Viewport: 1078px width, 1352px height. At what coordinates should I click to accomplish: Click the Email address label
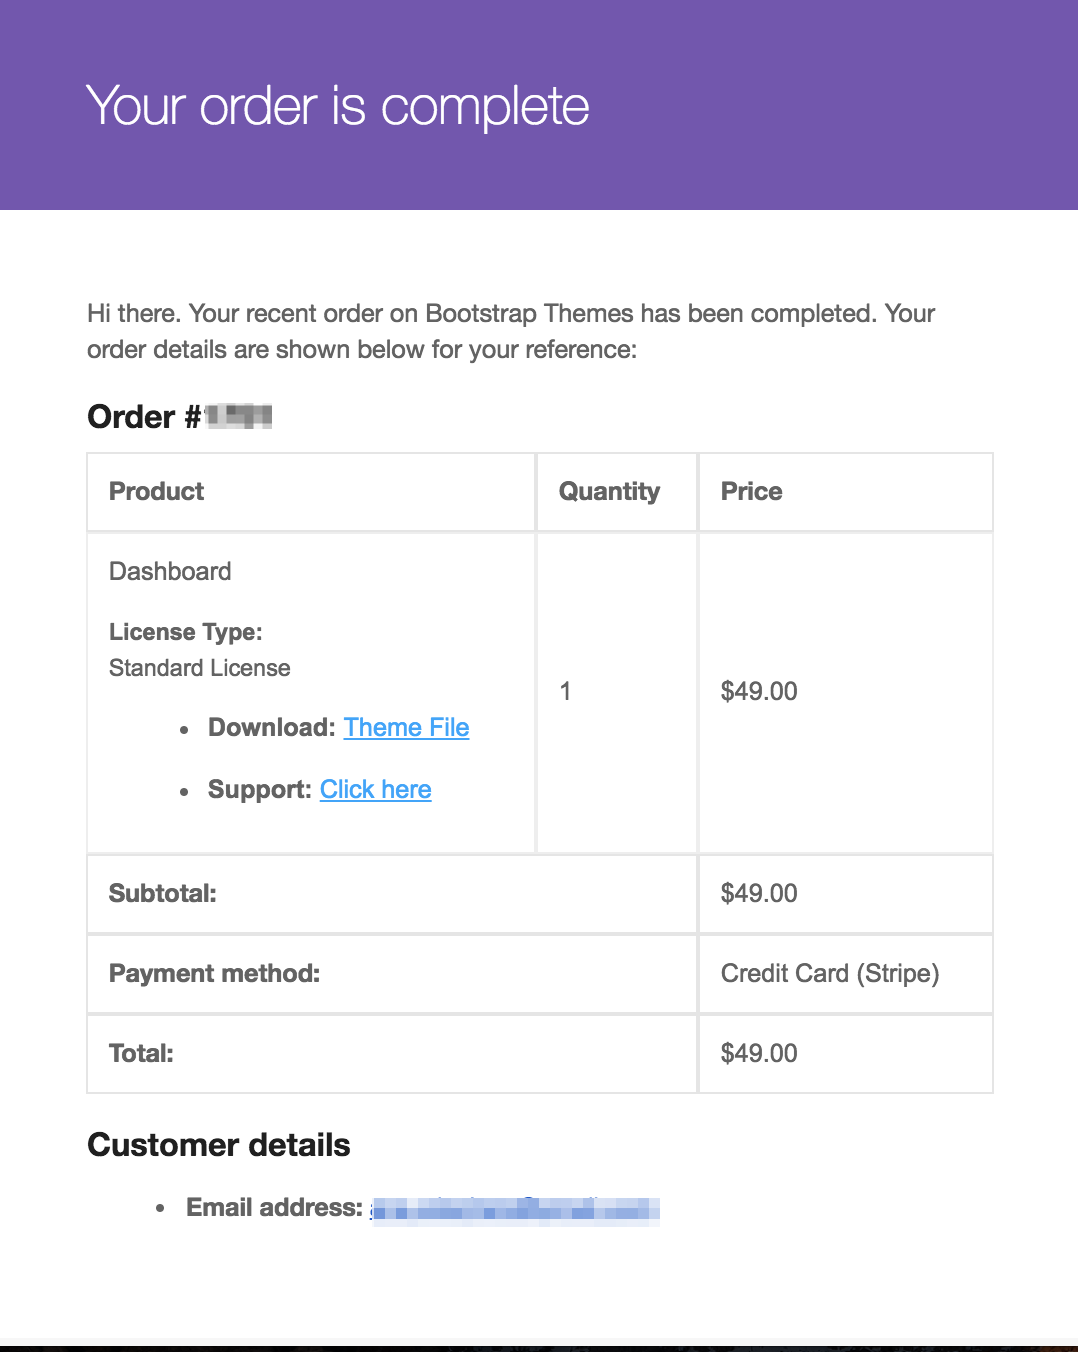pyautogui.click(x=274, y=1208)
